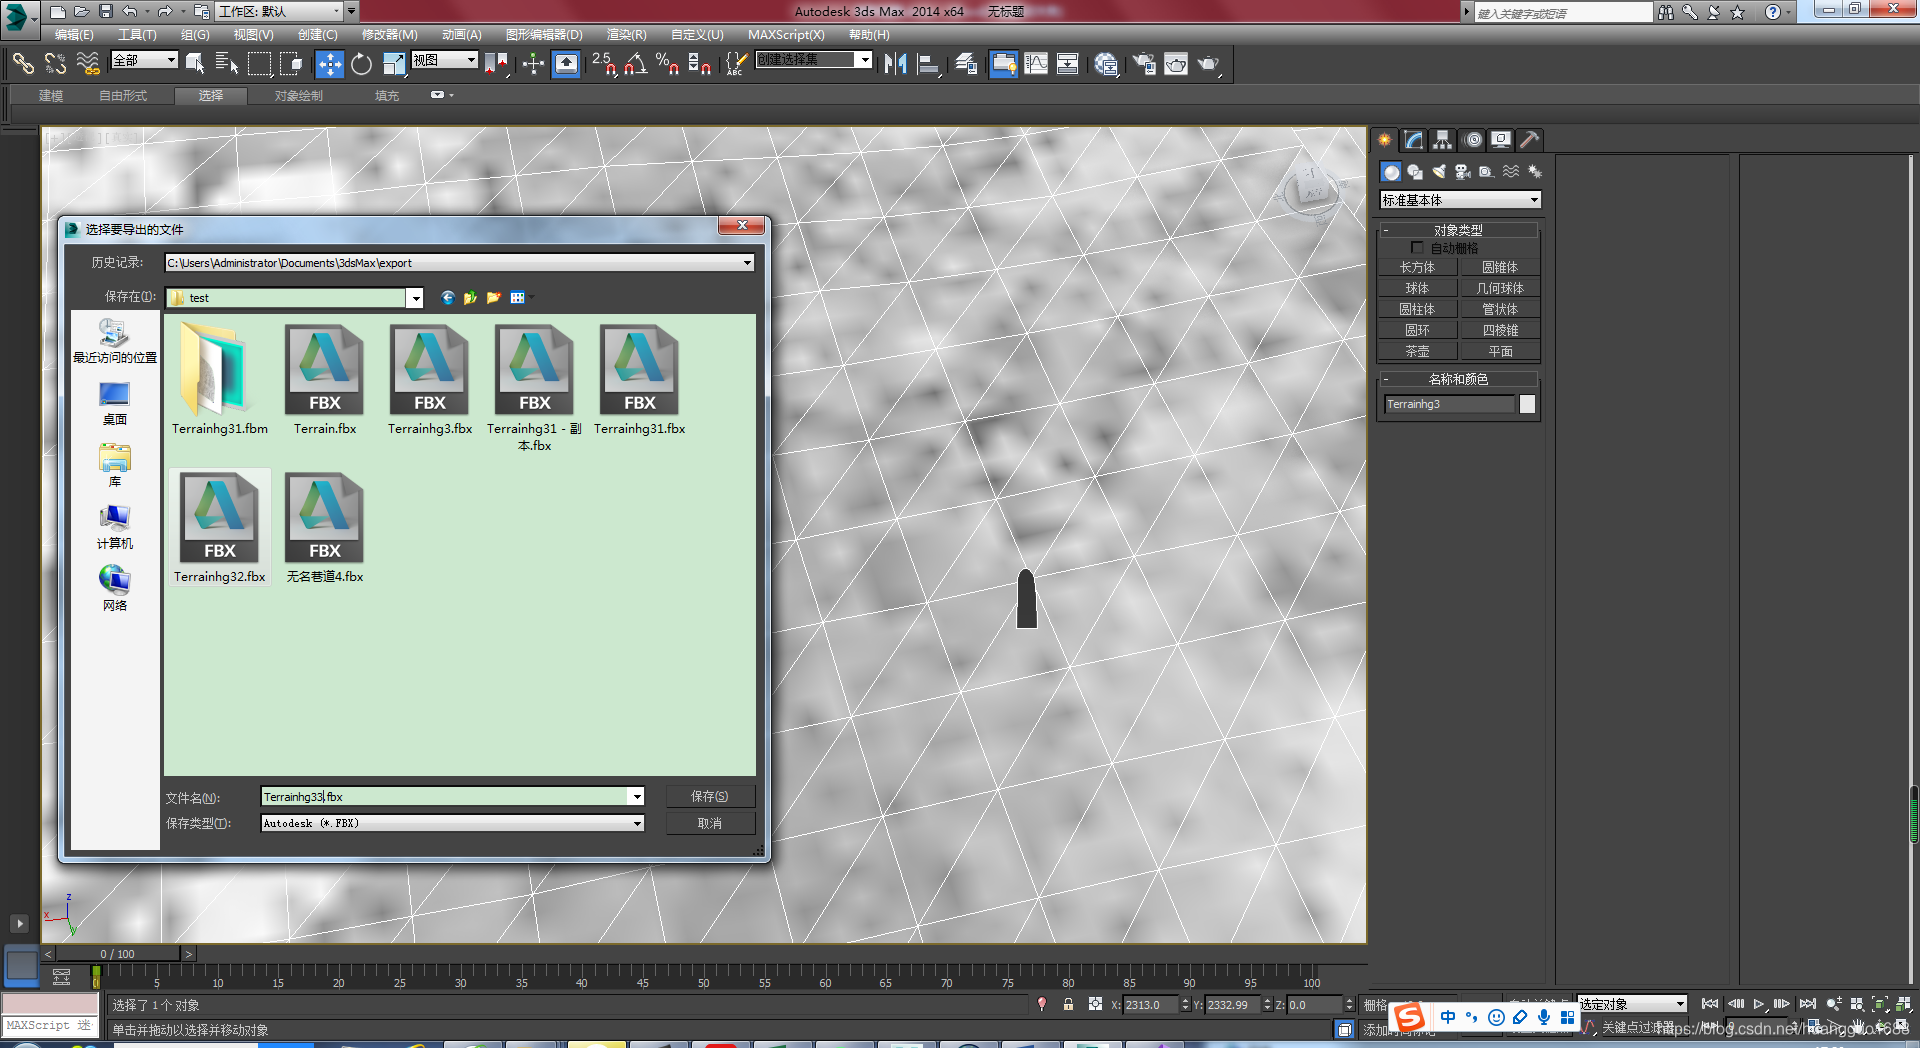Click the Align tool icon
The height and width of the screenshot is (1048, 1920).
[x=928, y=64]
